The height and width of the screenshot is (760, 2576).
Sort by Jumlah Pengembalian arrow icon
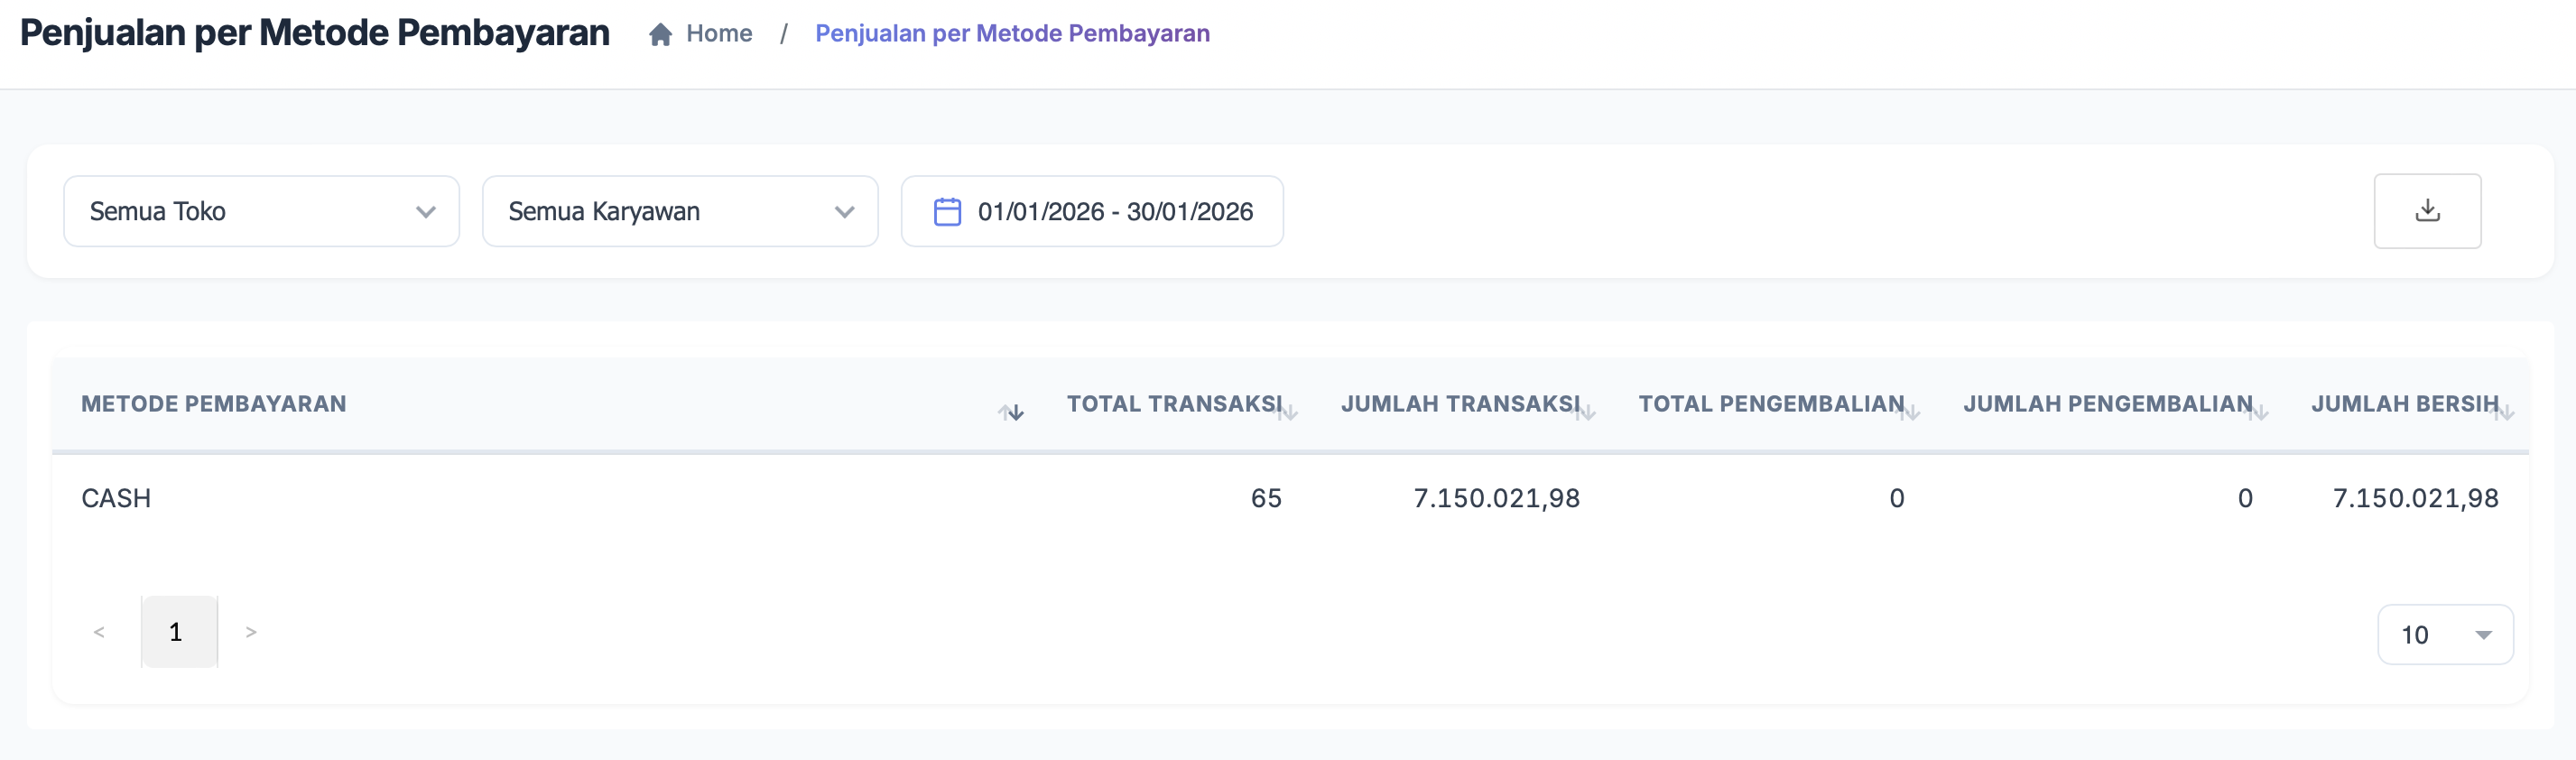pos(2259,412)
